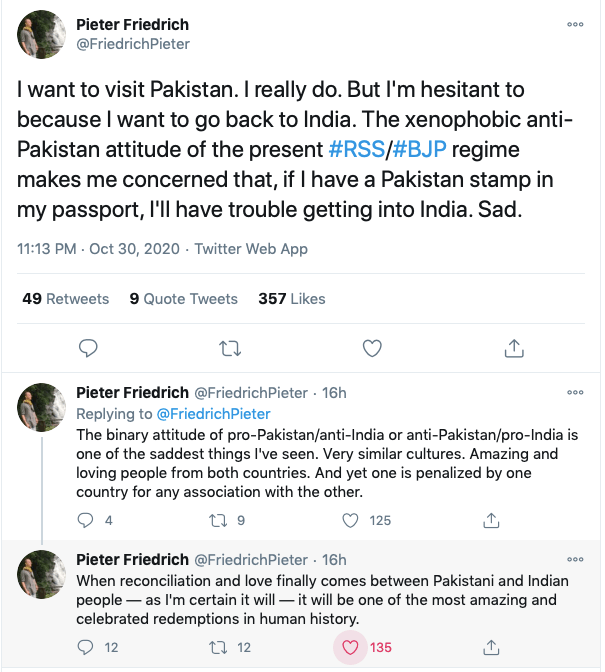Like the tweet with 135 likes

point(351,647)
